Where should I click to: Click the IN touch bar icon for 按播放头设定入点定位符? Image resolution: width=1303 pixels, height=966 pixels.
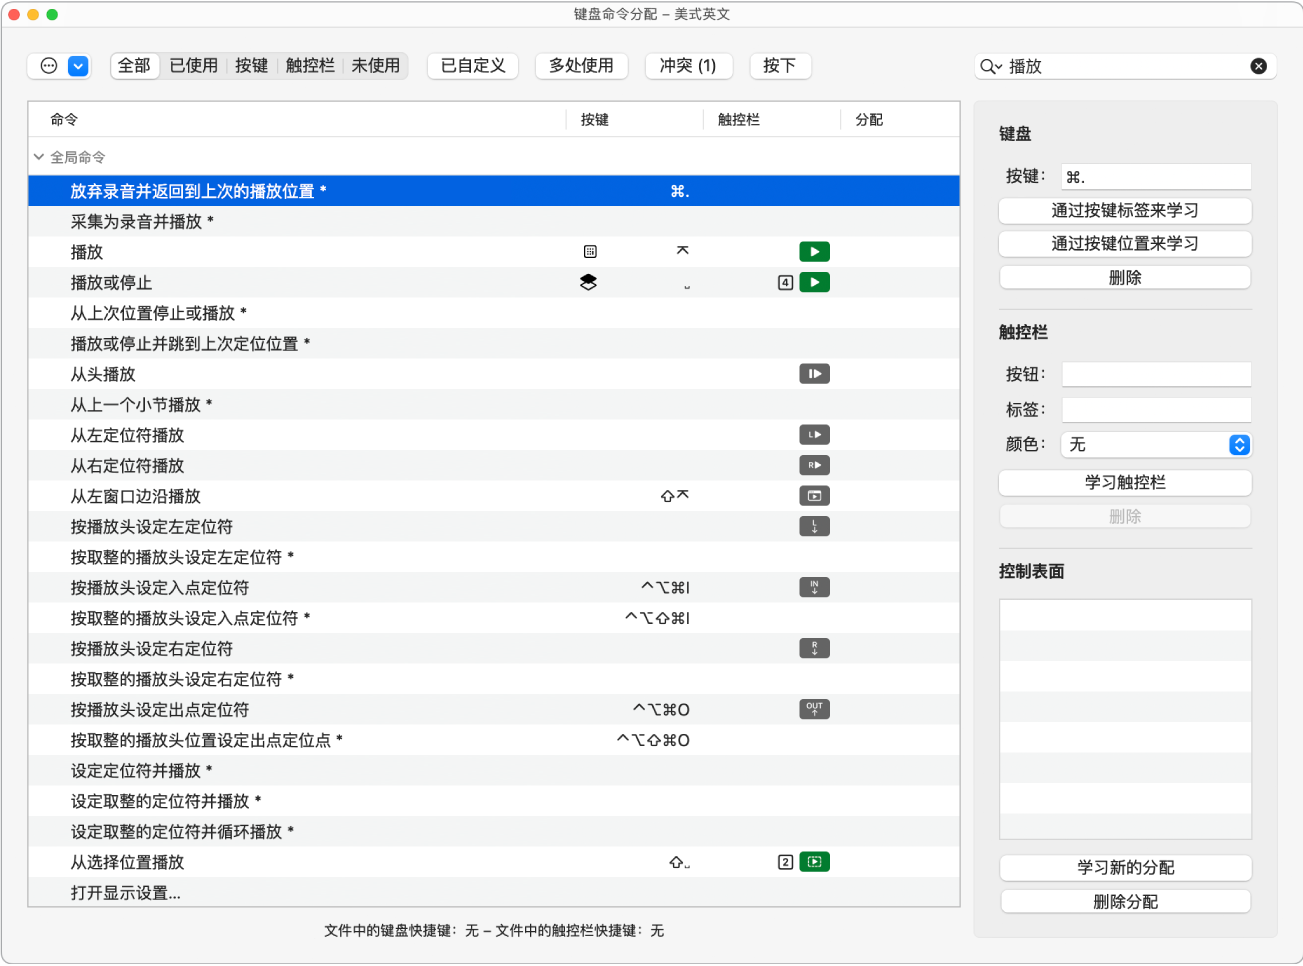[814, 587]
